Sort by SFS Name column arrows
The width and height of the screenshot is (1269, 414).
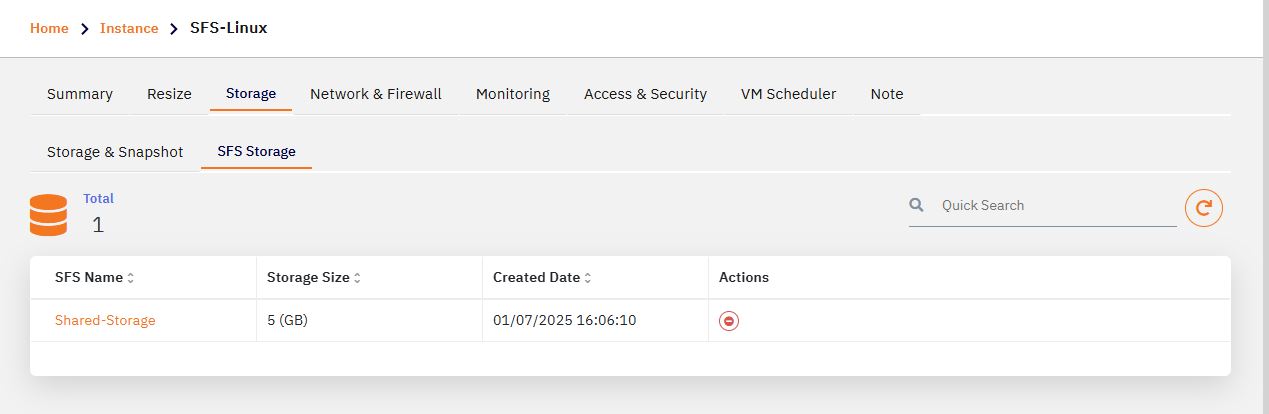pos(130,278)
